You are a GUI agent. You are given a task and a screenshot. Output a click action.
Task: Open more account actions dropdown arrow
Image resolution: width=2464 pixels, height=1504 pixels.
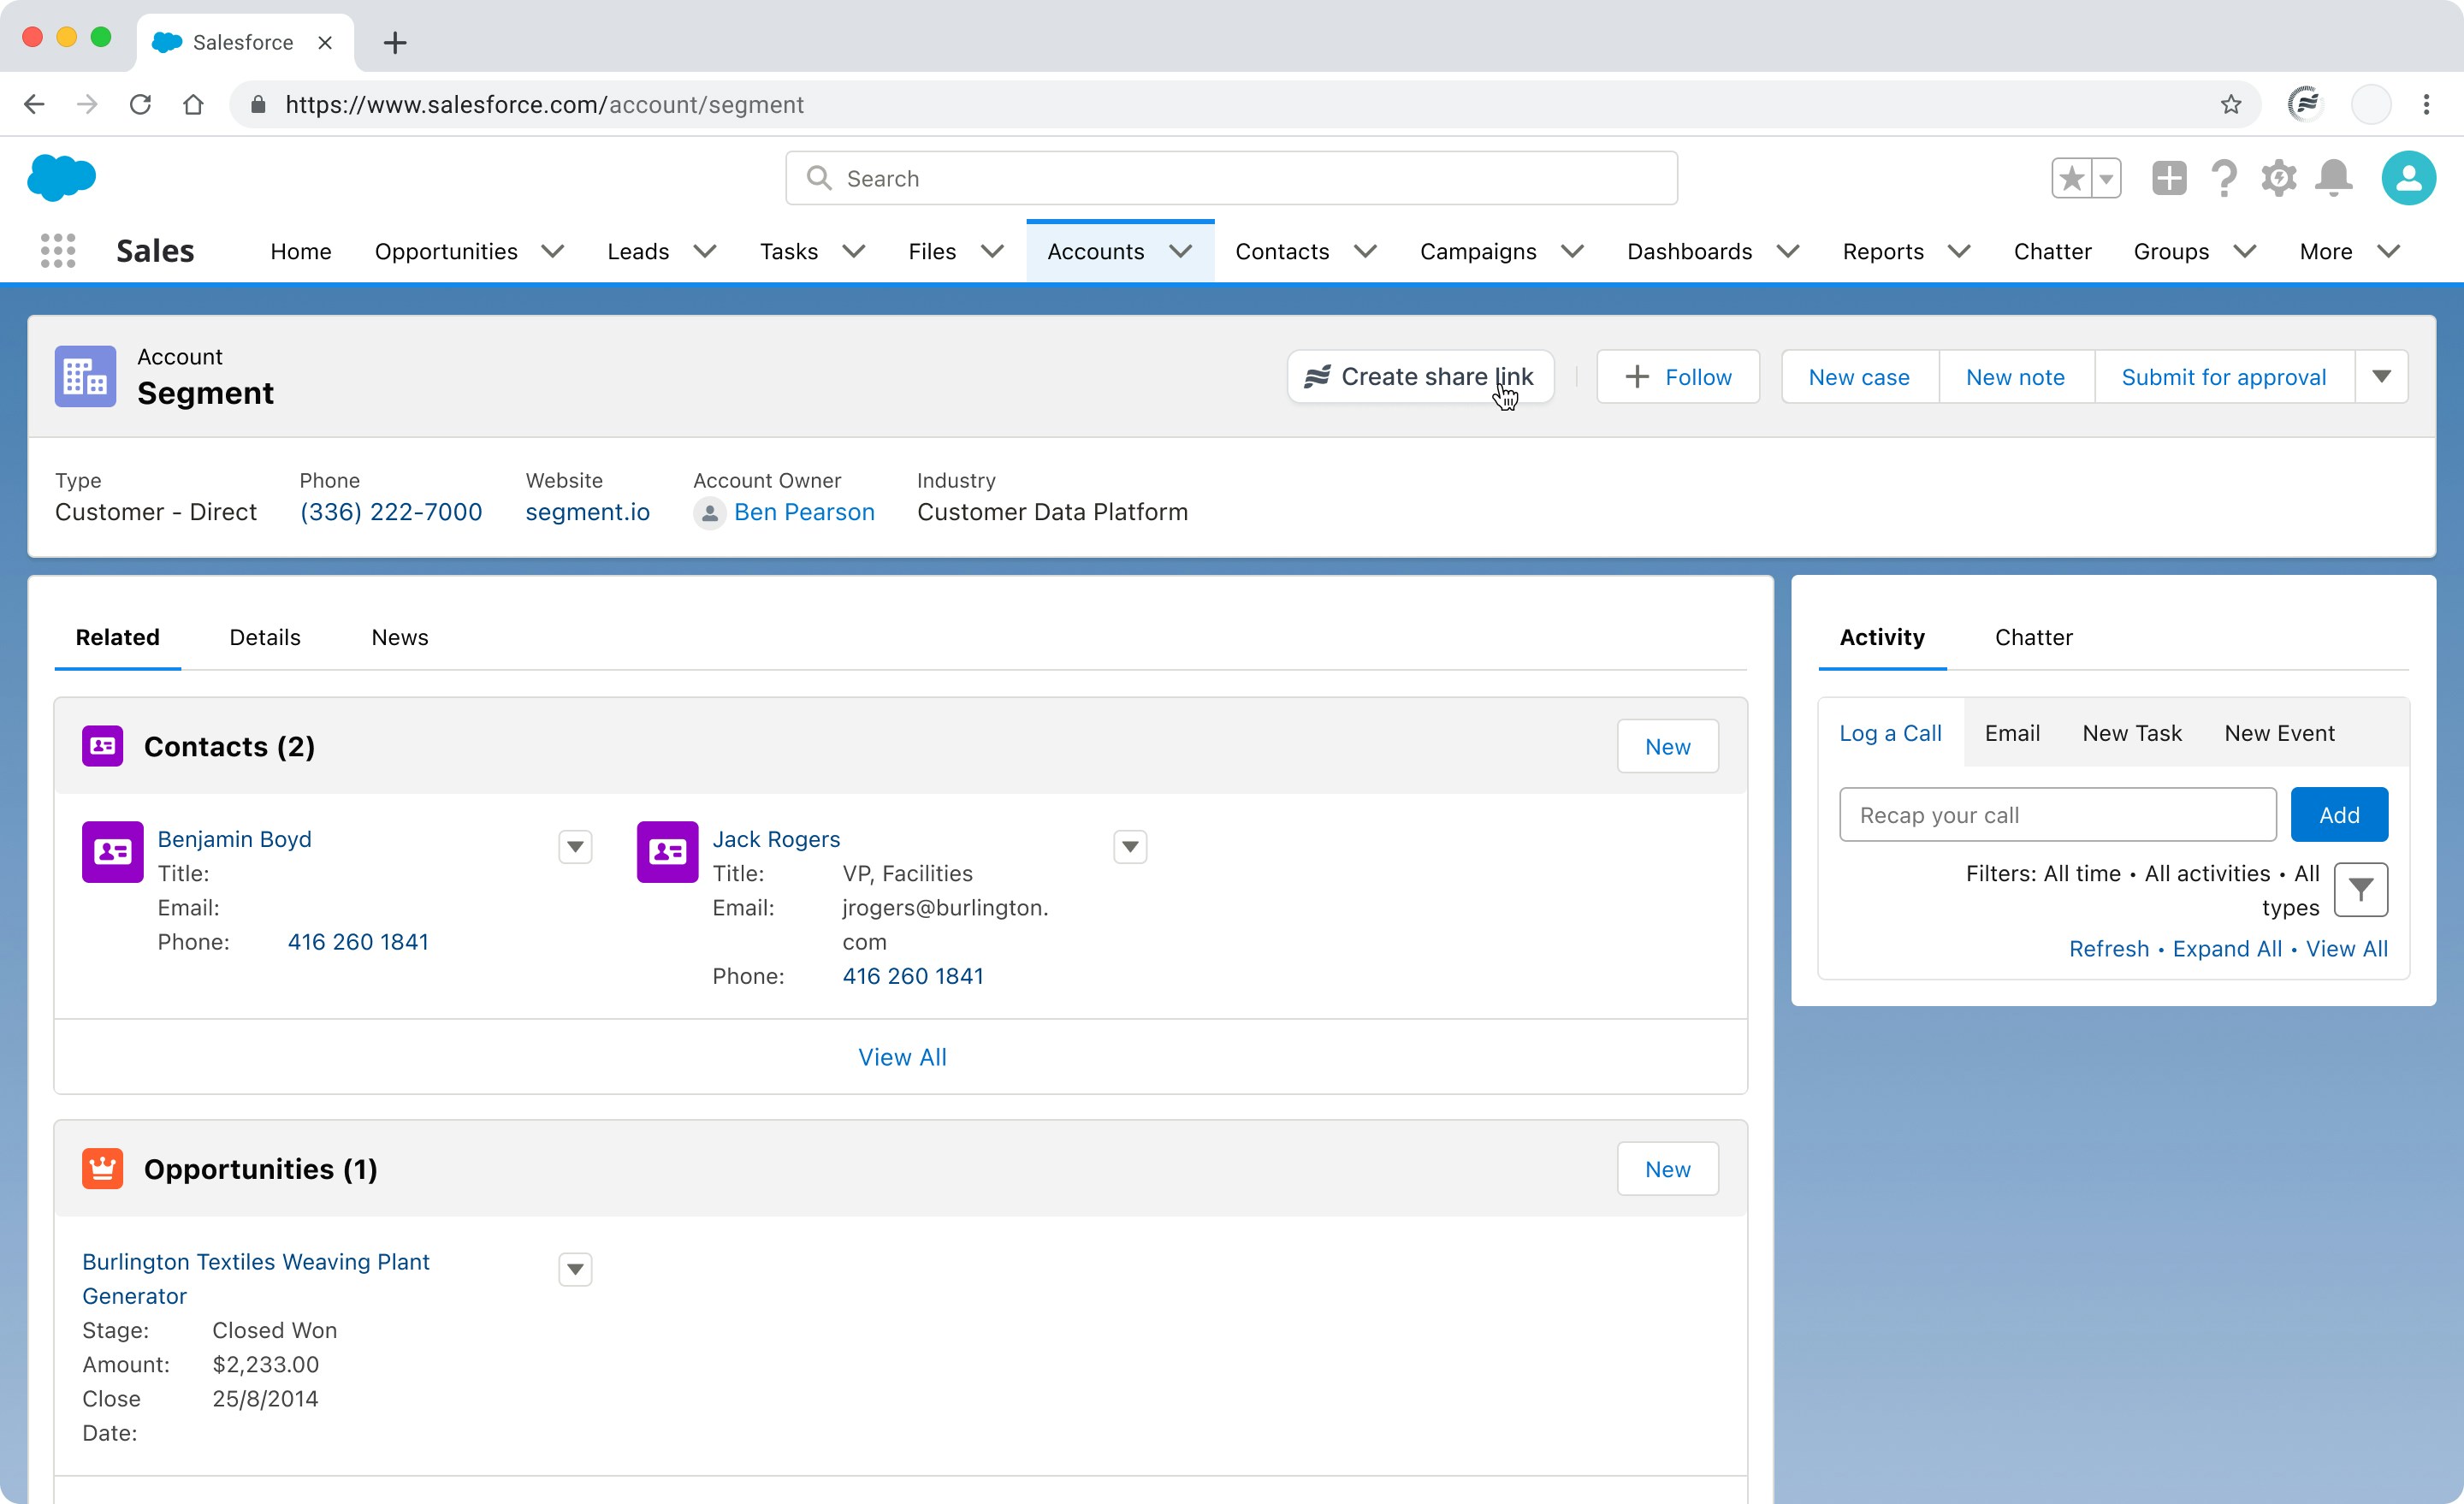[x=2381, y=377]
